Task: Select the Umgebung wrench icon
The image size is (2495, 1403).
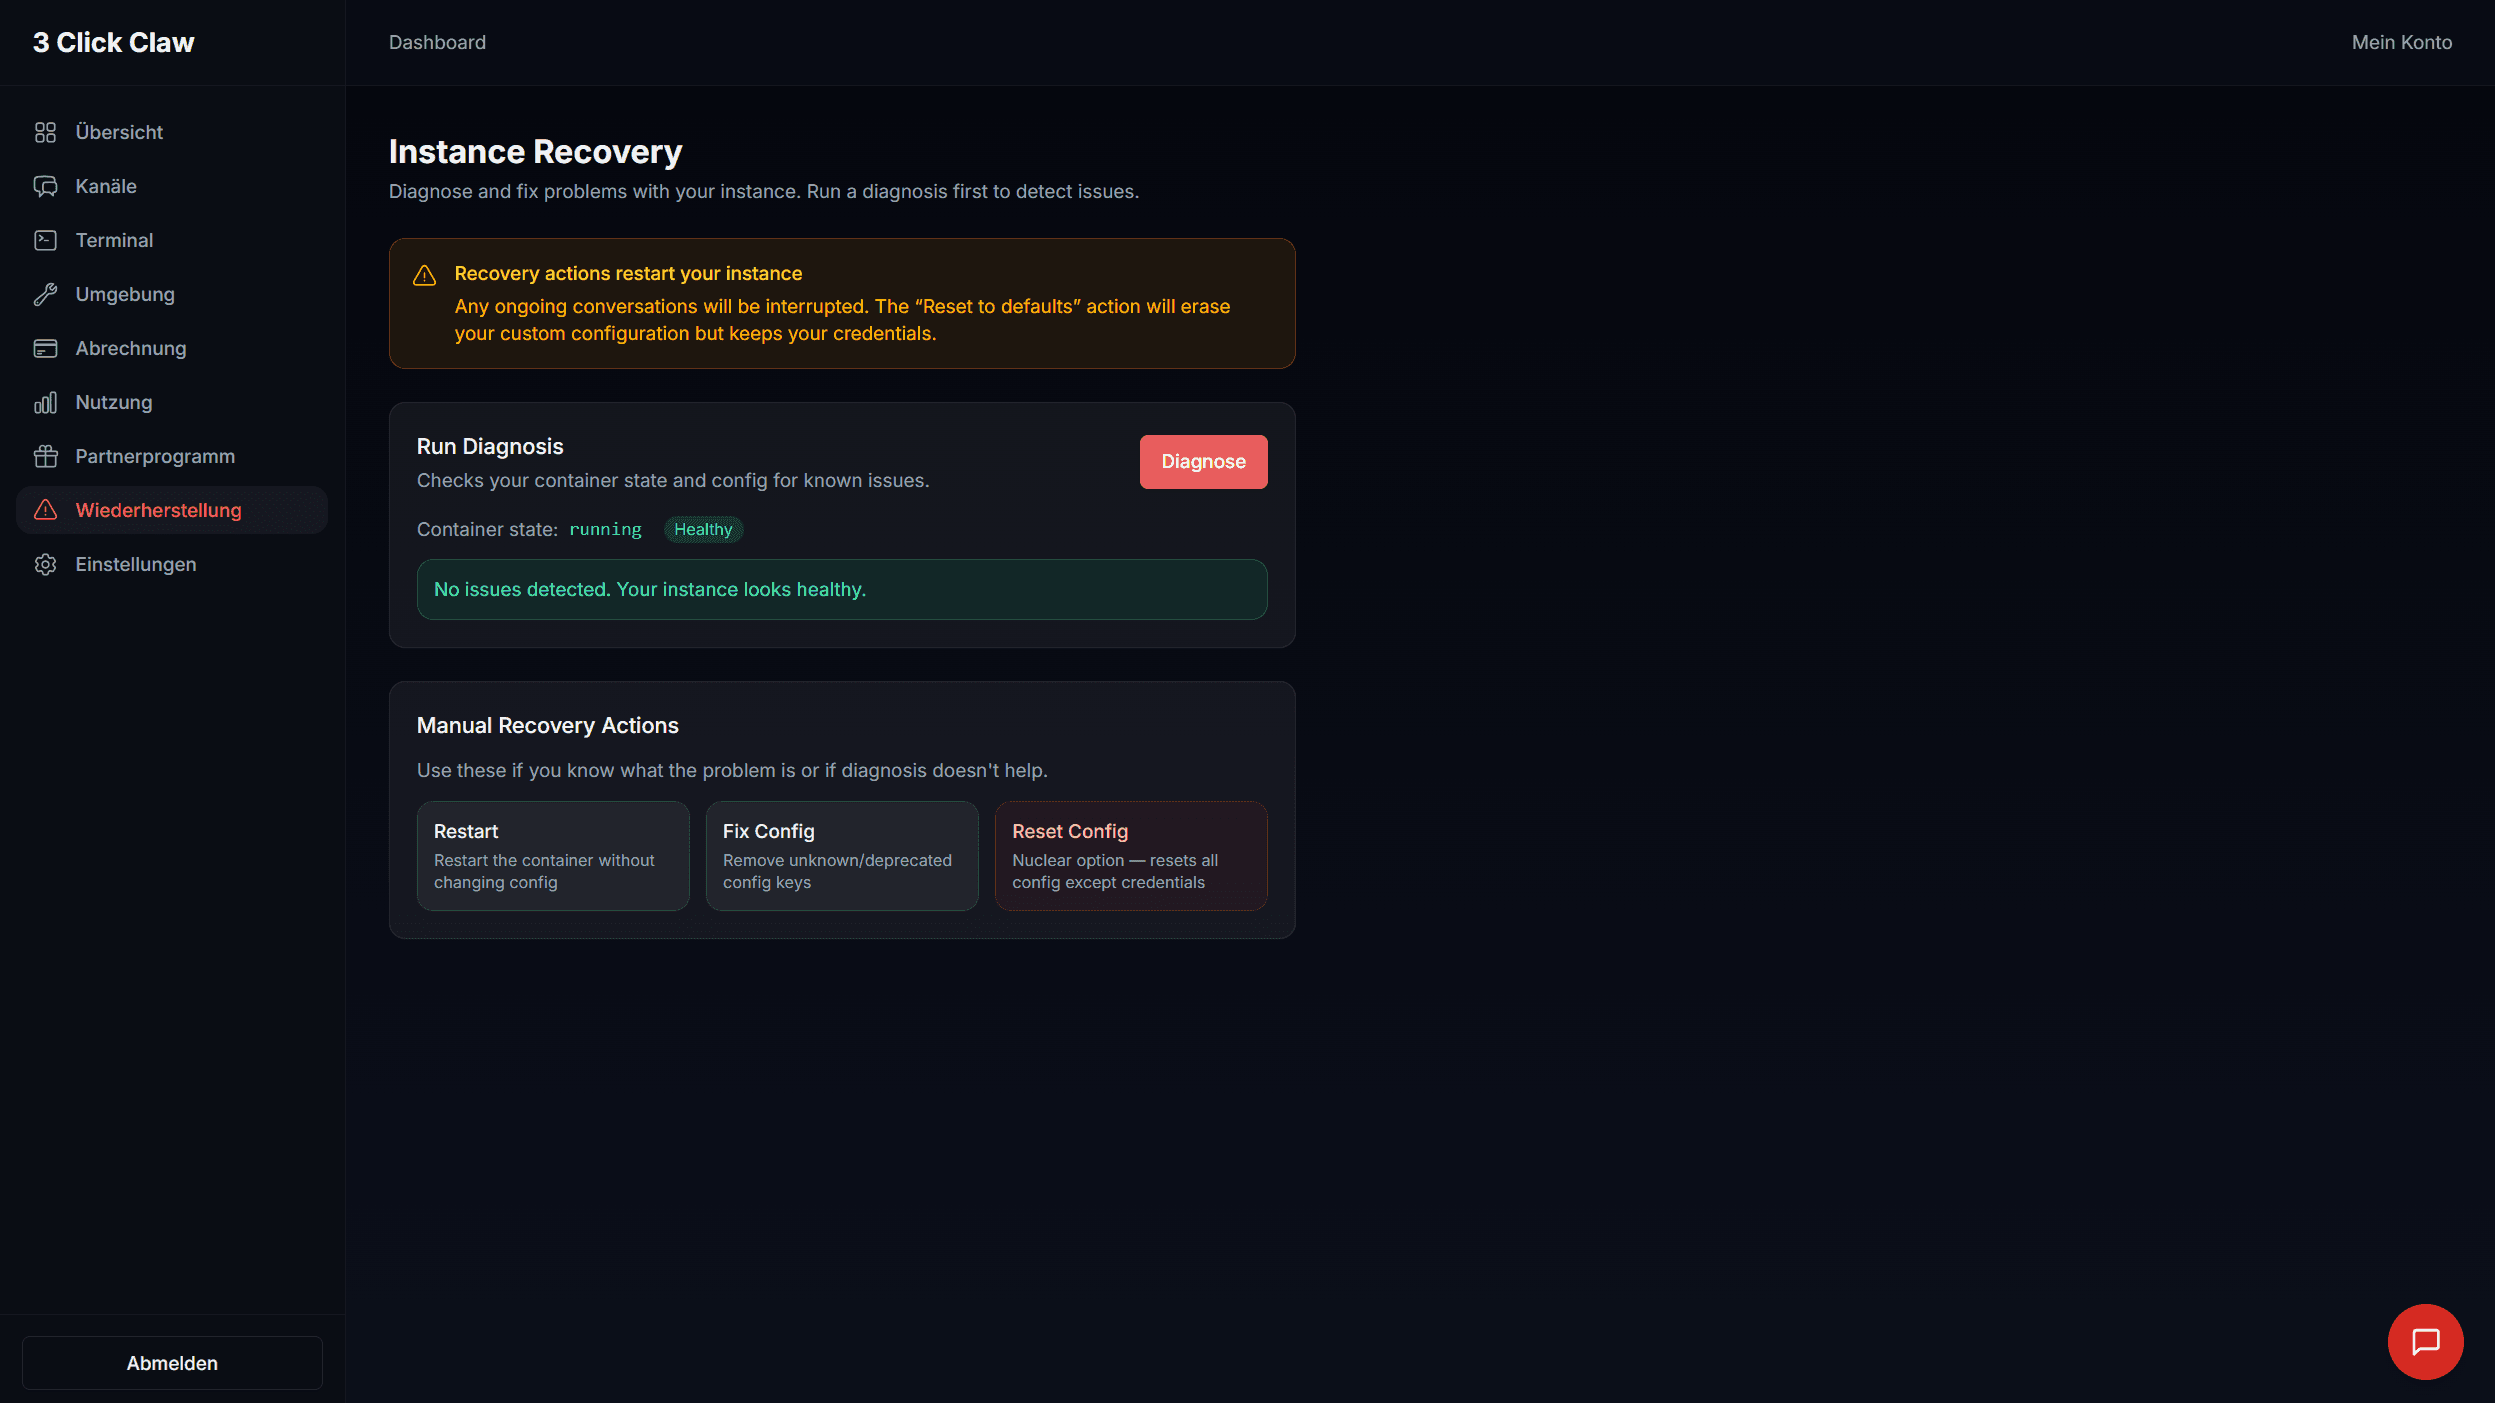Action: (x=46, y=294)
